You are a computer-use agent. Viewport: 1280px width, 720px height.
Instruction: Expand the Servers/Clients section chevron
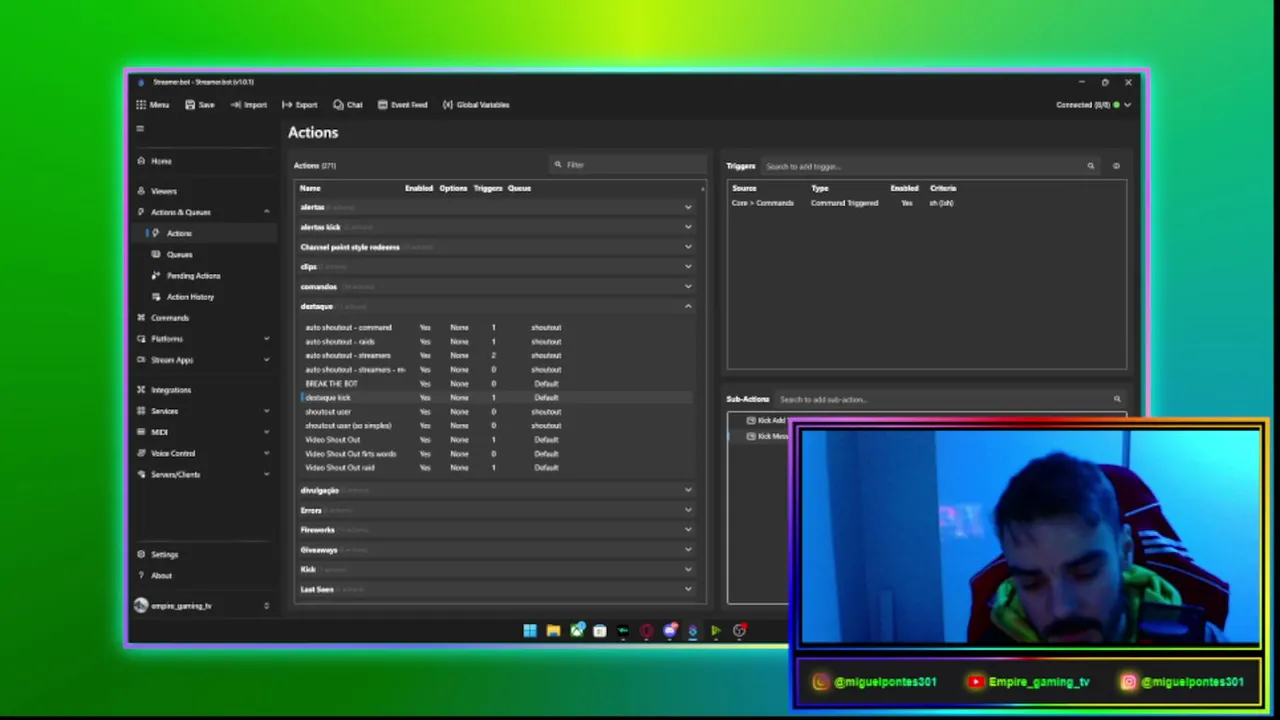[x=266, y=474]
